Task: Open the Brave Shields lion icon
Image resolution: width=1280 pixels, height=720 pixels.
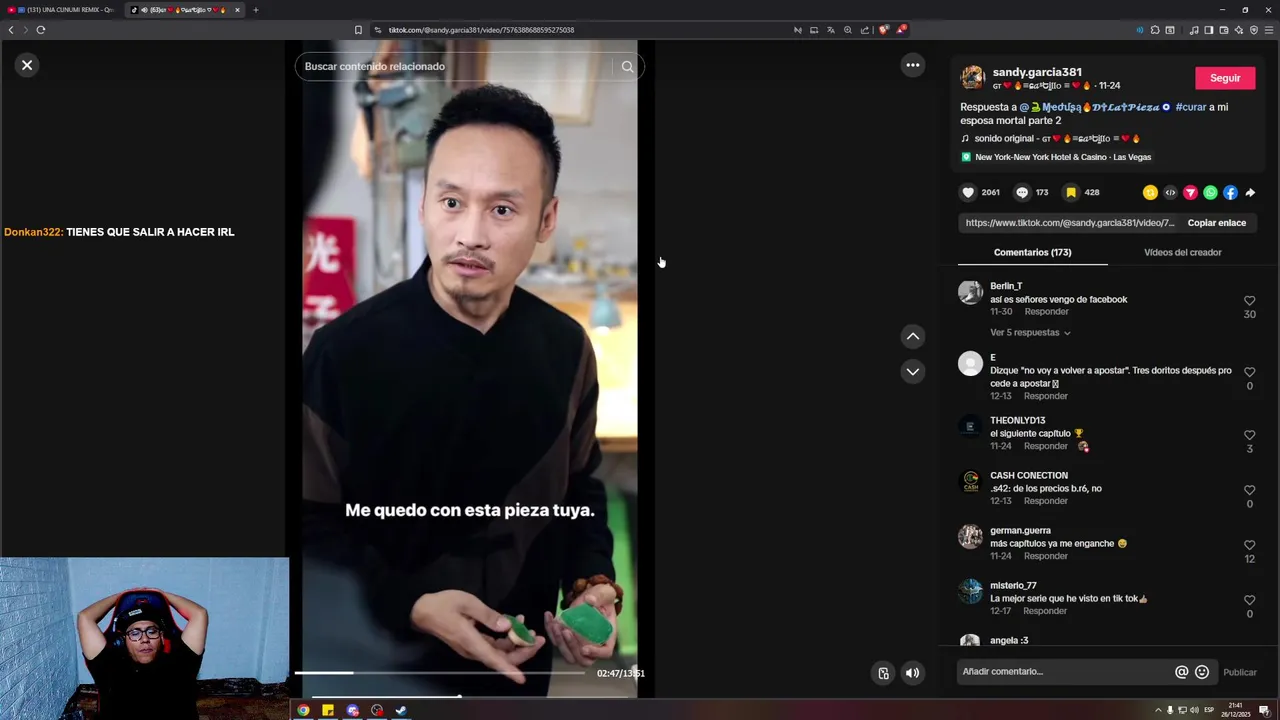Action: point(883,30)
